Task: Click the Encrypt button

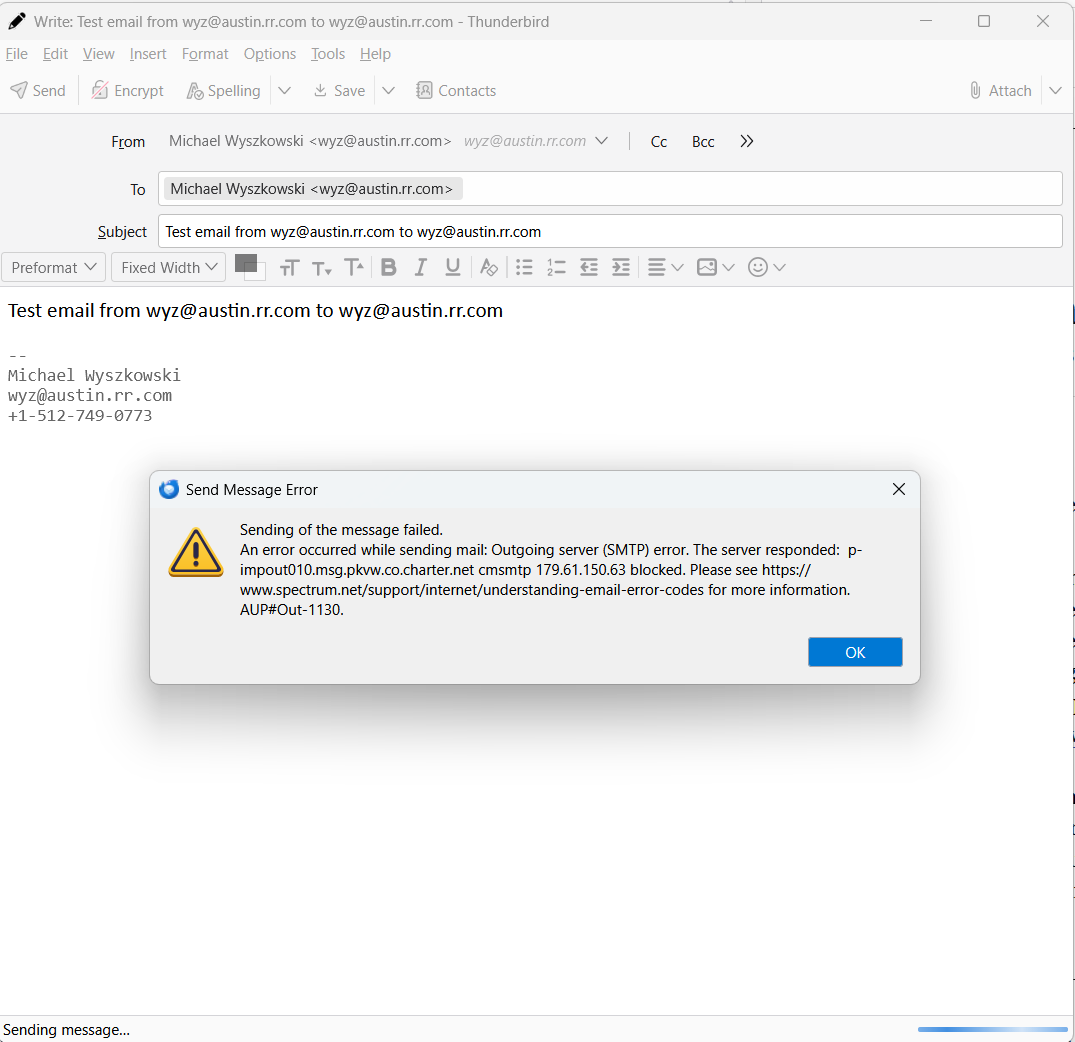Action: click(x=128, y=90)
